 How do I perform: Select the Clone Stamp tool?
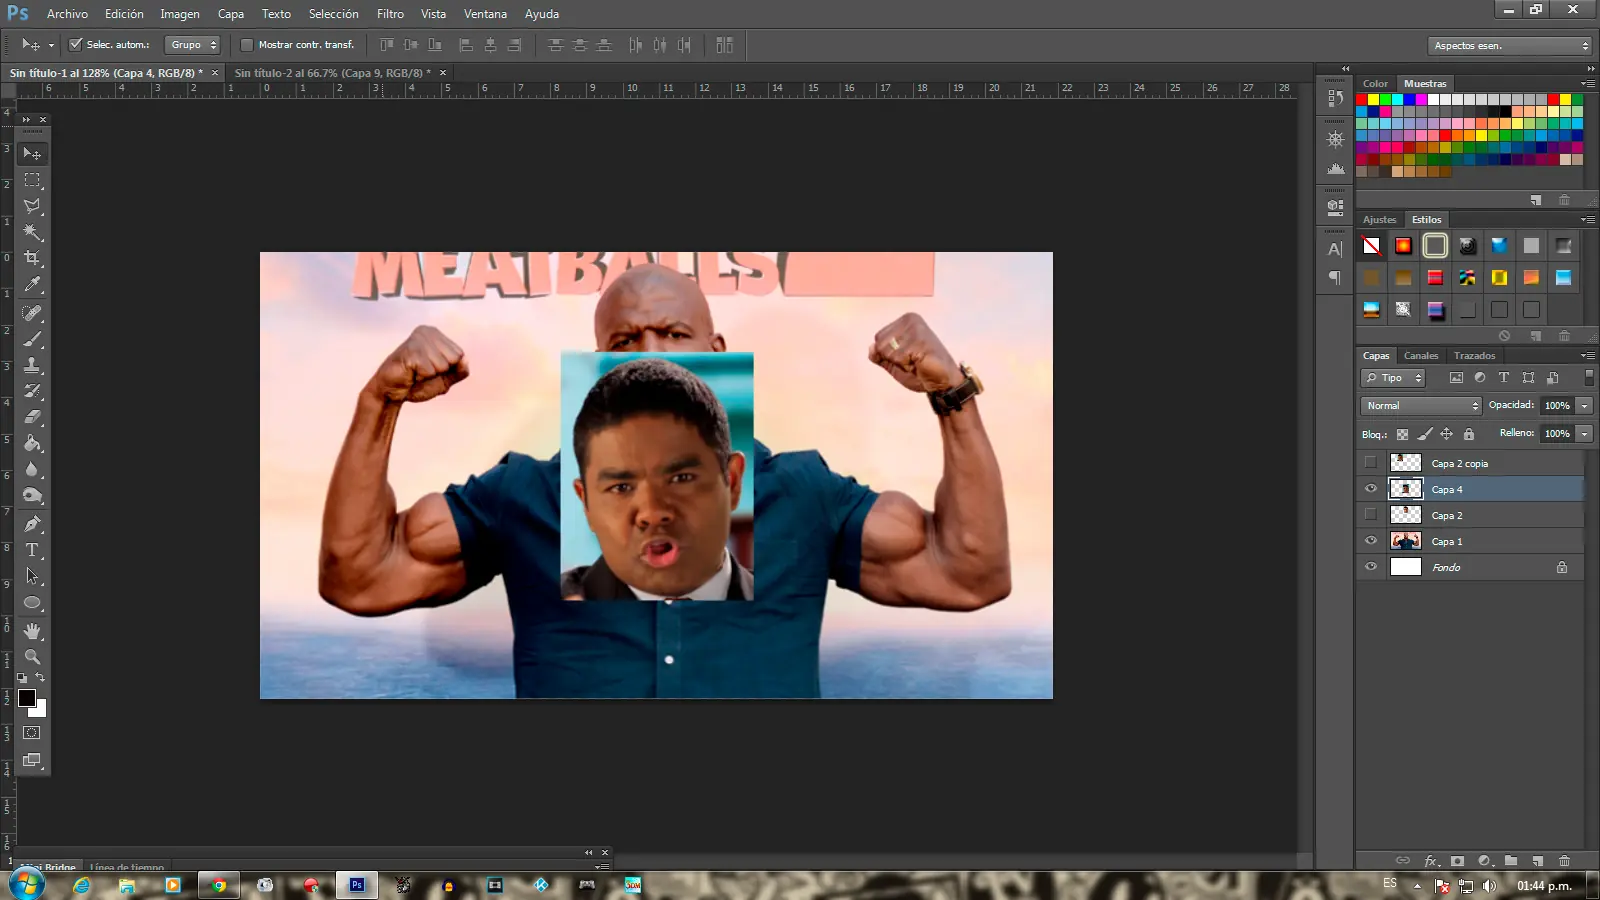[32, 365]
